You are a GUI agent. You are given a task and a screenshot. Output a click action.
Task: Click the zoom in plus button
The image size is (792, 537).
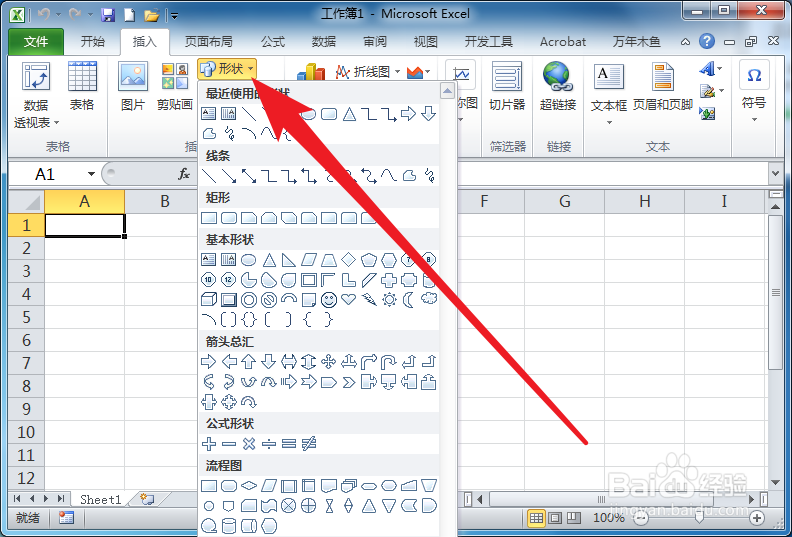[757, 518]
